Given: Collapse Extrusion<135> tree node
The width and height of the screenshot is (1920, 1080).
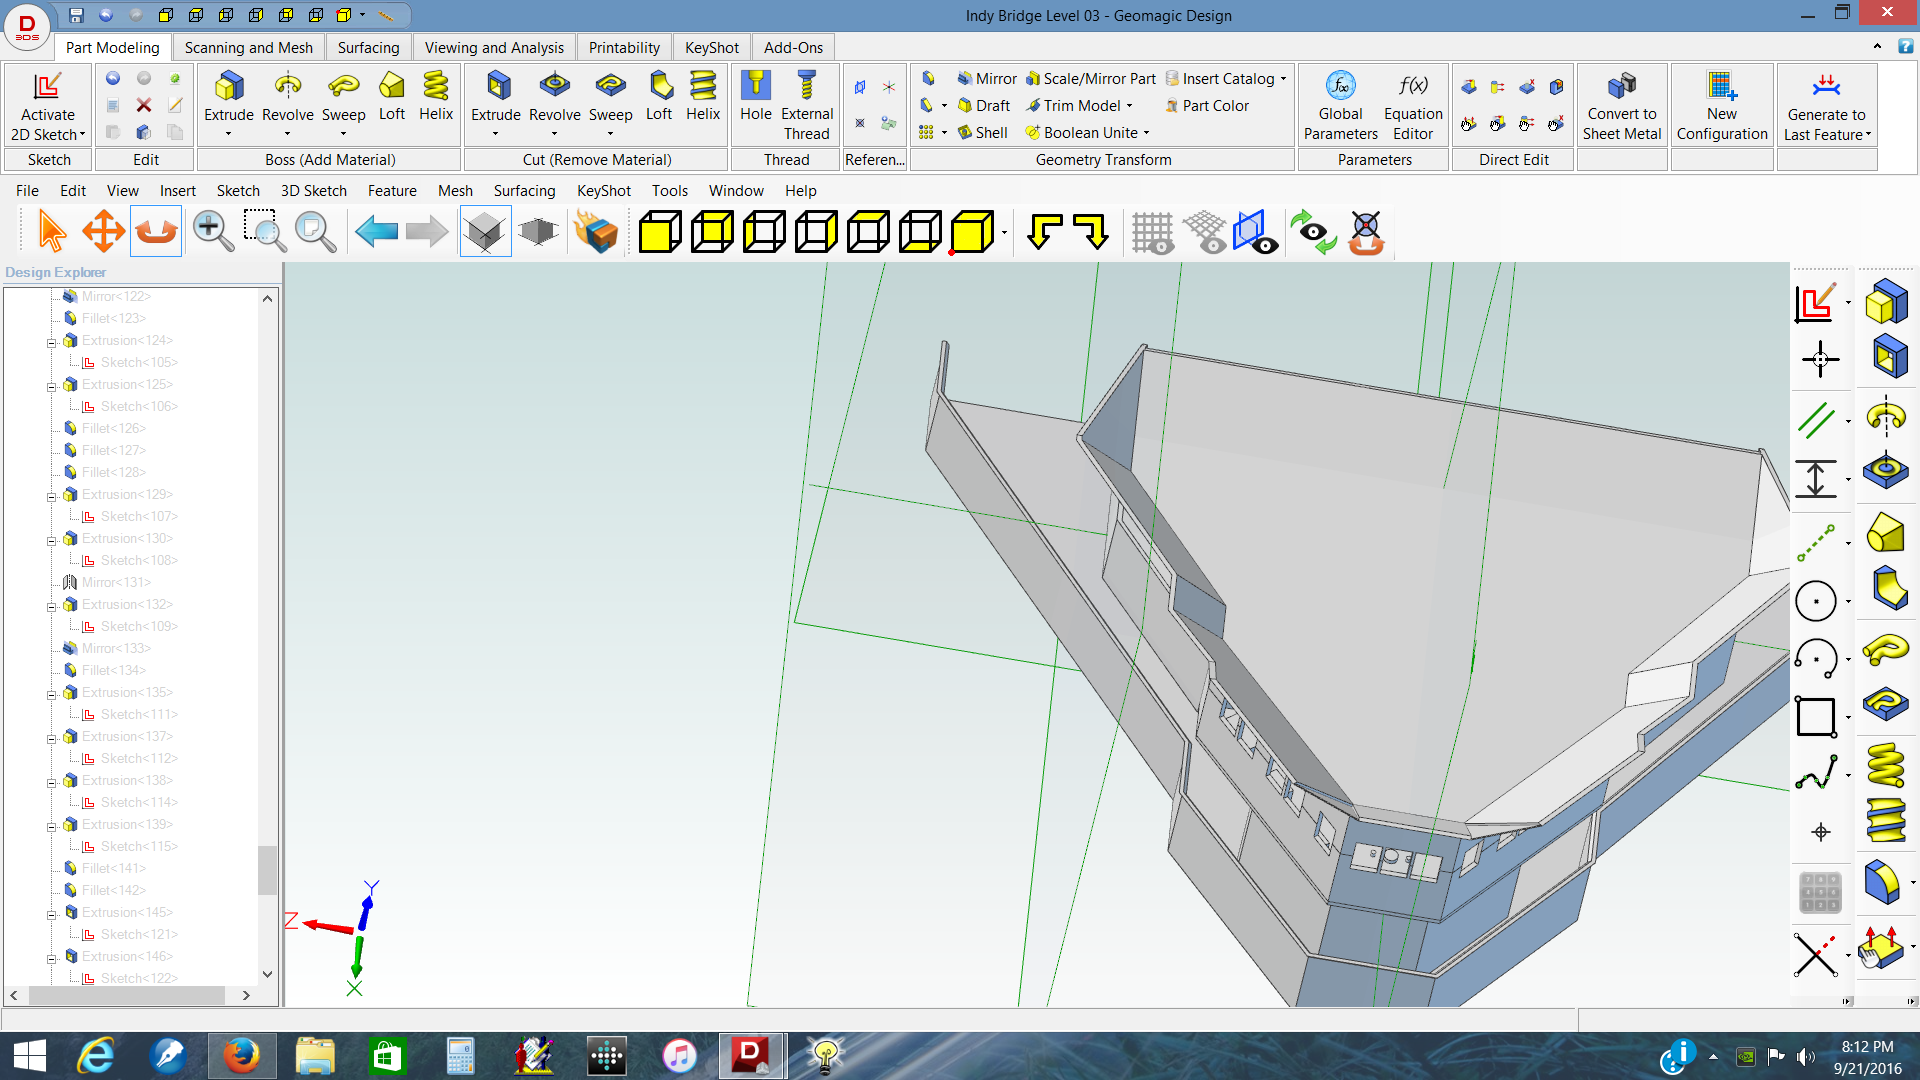Looking at the screenshot, I should pos(51,693).
